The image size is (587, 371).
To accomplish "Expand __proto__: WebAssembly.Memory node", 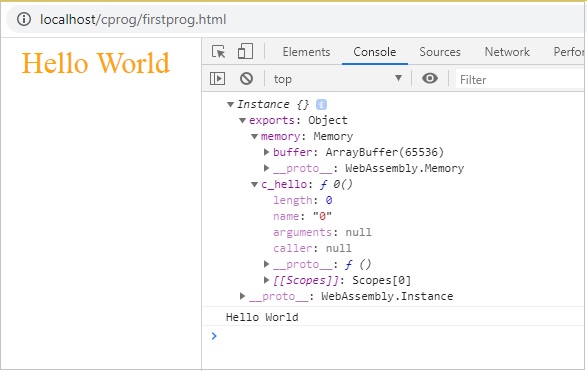I will 266,168.
